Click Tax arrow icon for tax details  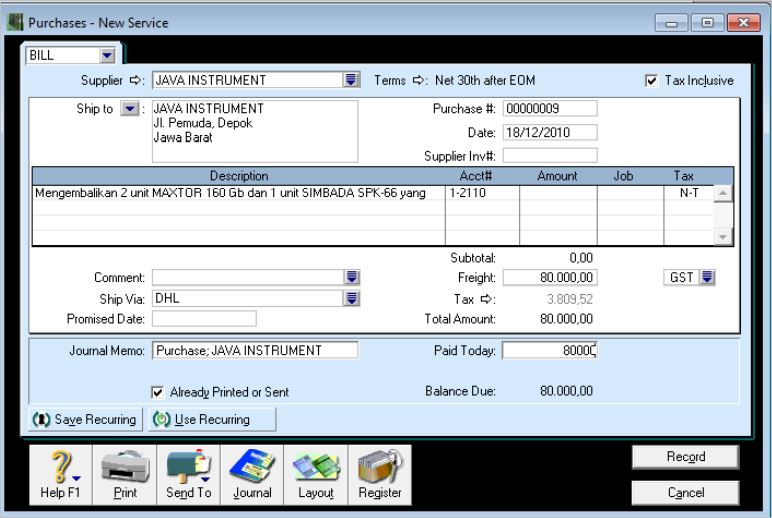[x=486, y=299]
